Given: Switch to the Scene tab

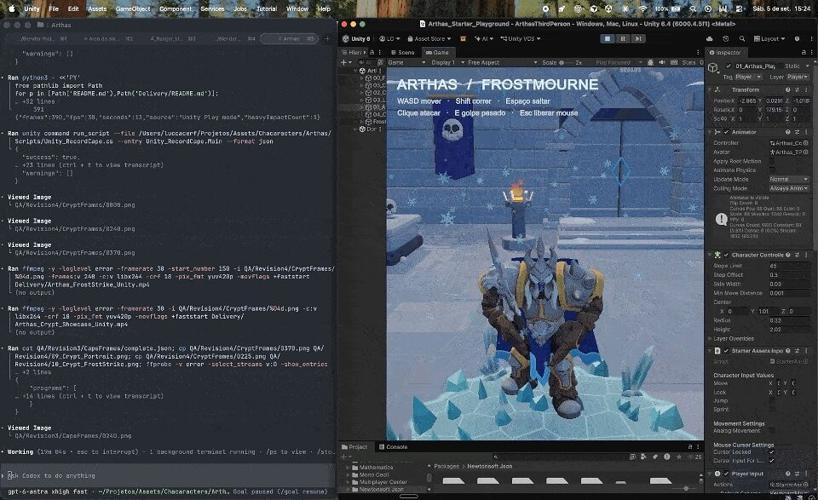Looking at the screenshot, I should pyautogui.click(x=403, y=52).
